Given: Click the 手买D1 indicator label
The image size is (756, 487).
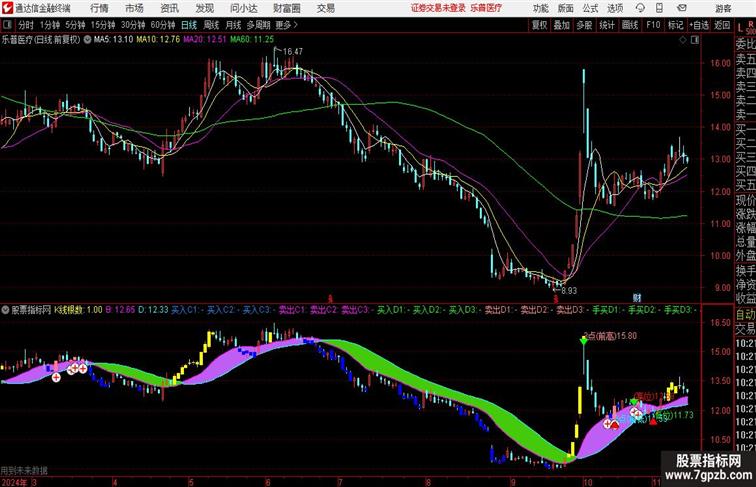Looking at the screenshot, I should 606,310.
